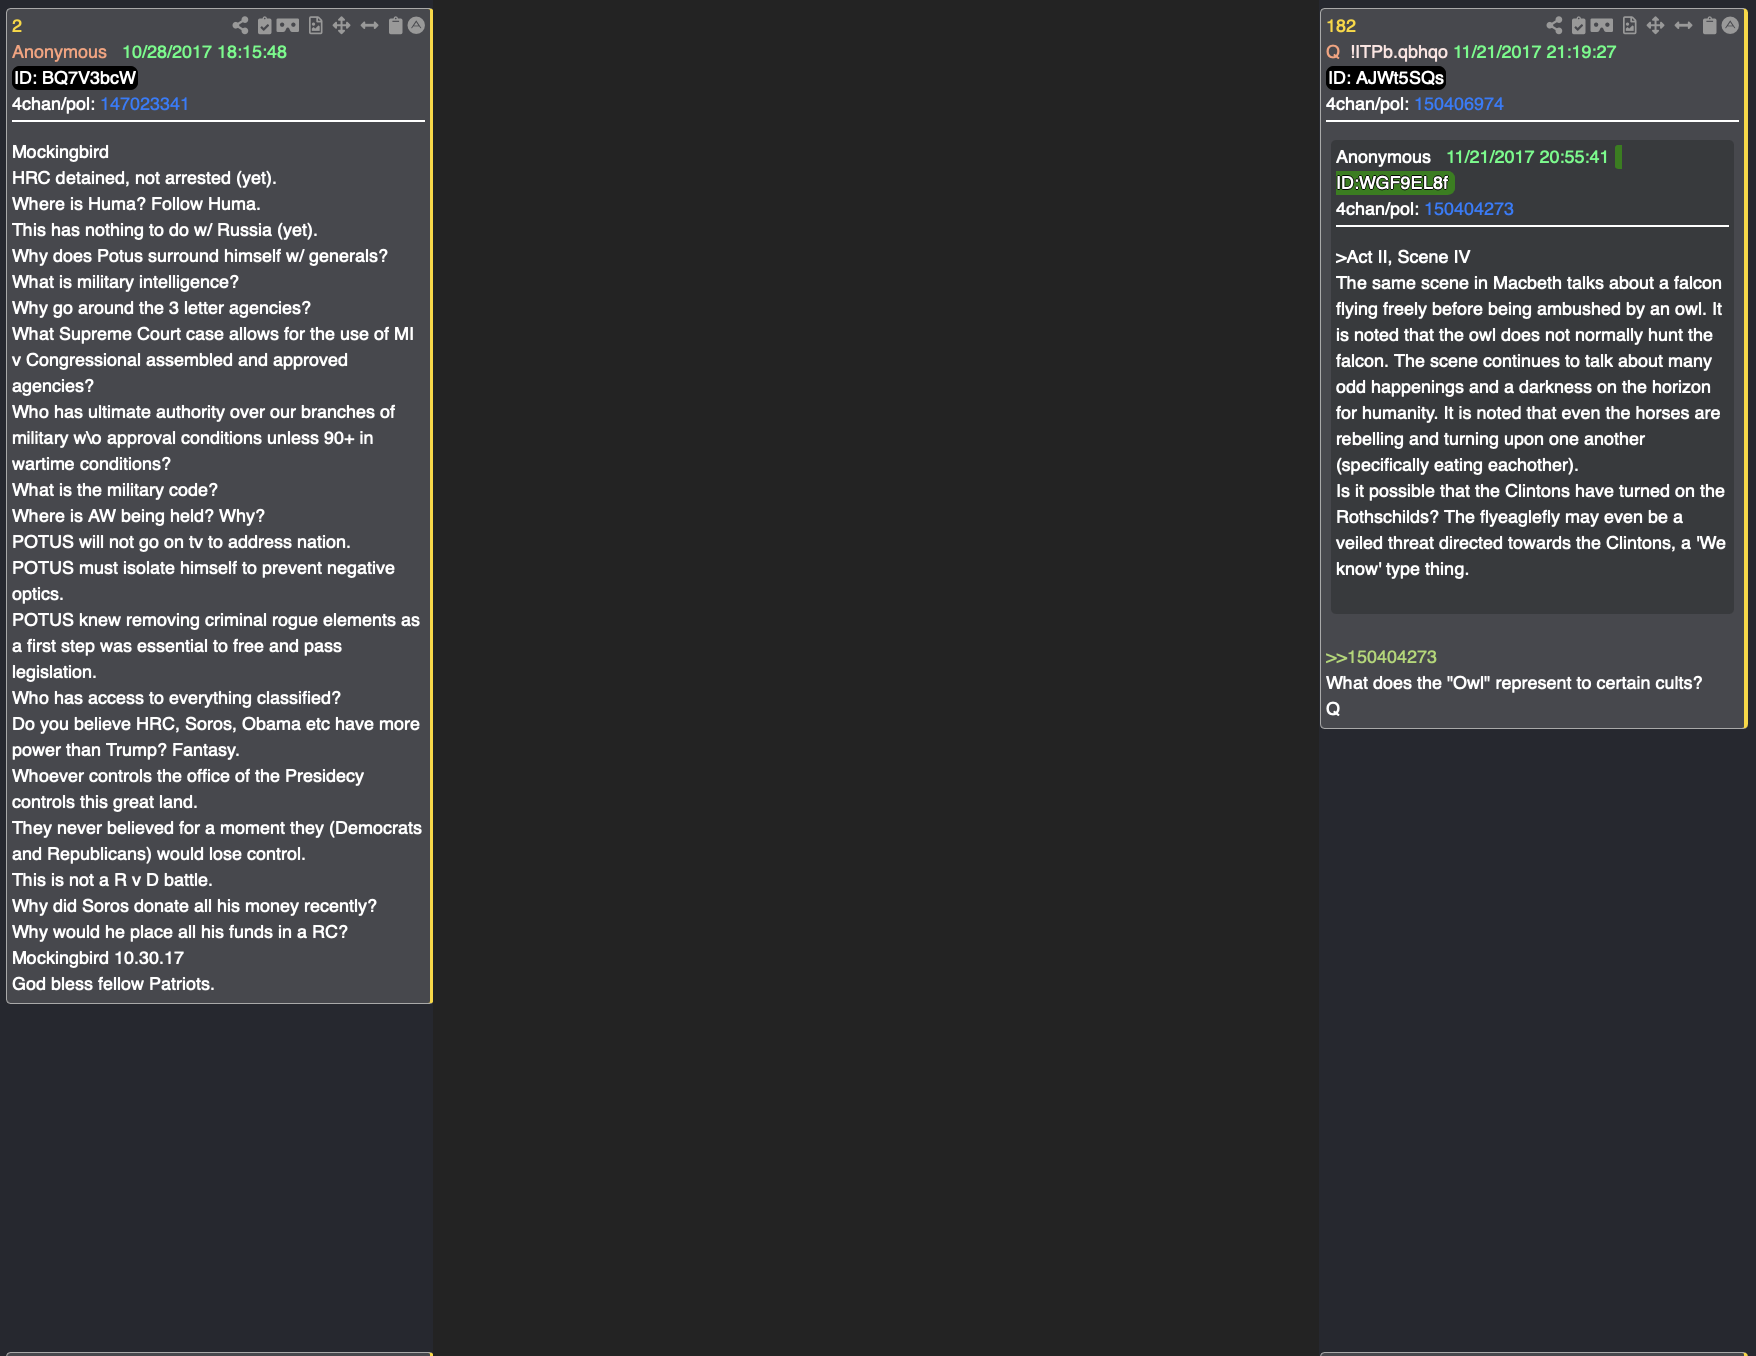The width and height of the screenshot is (1756, 1356).
Task: Click the horizontal resize arrows on post 2
Action: point(370,26)
